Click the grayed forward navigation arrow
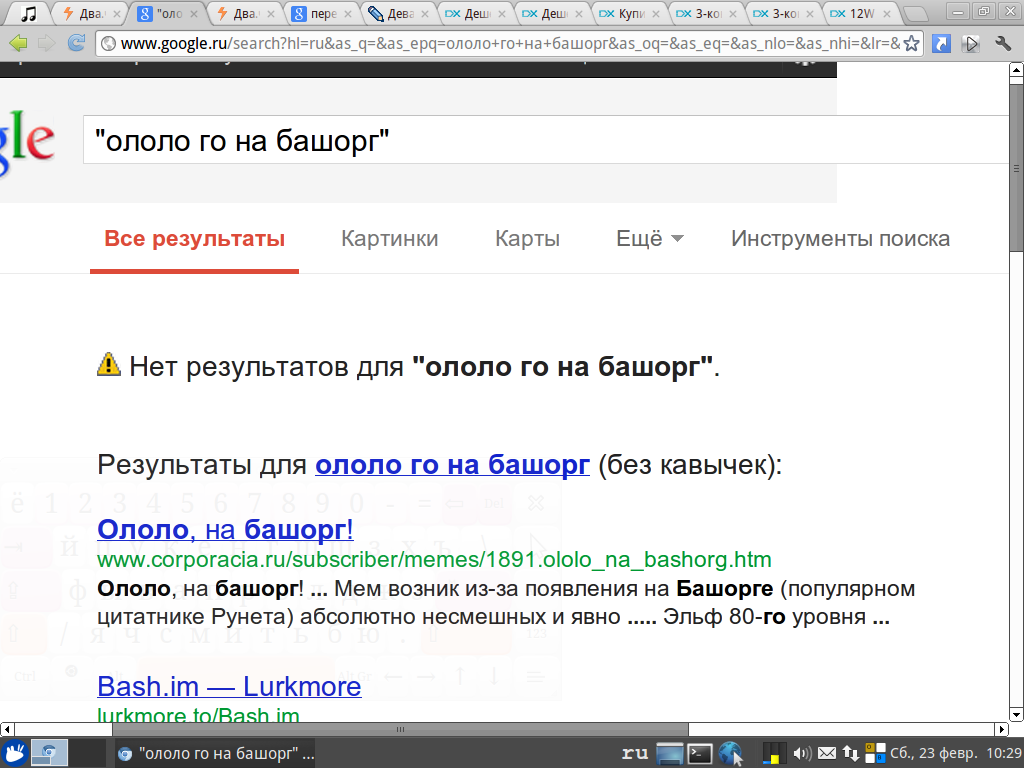1024x768 pixels. (x=47, y=44)
